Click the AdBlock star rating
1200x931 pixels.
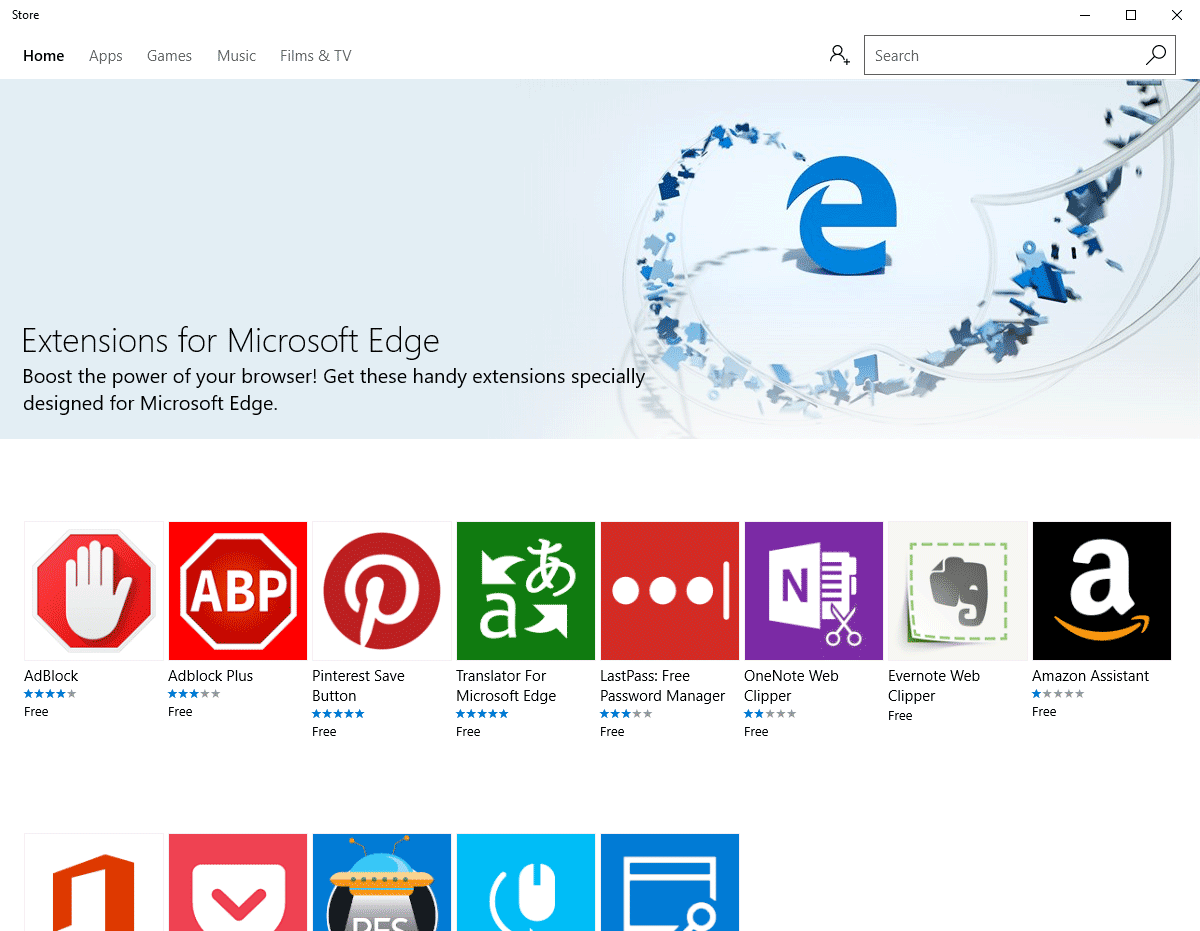tap(50, 694)
